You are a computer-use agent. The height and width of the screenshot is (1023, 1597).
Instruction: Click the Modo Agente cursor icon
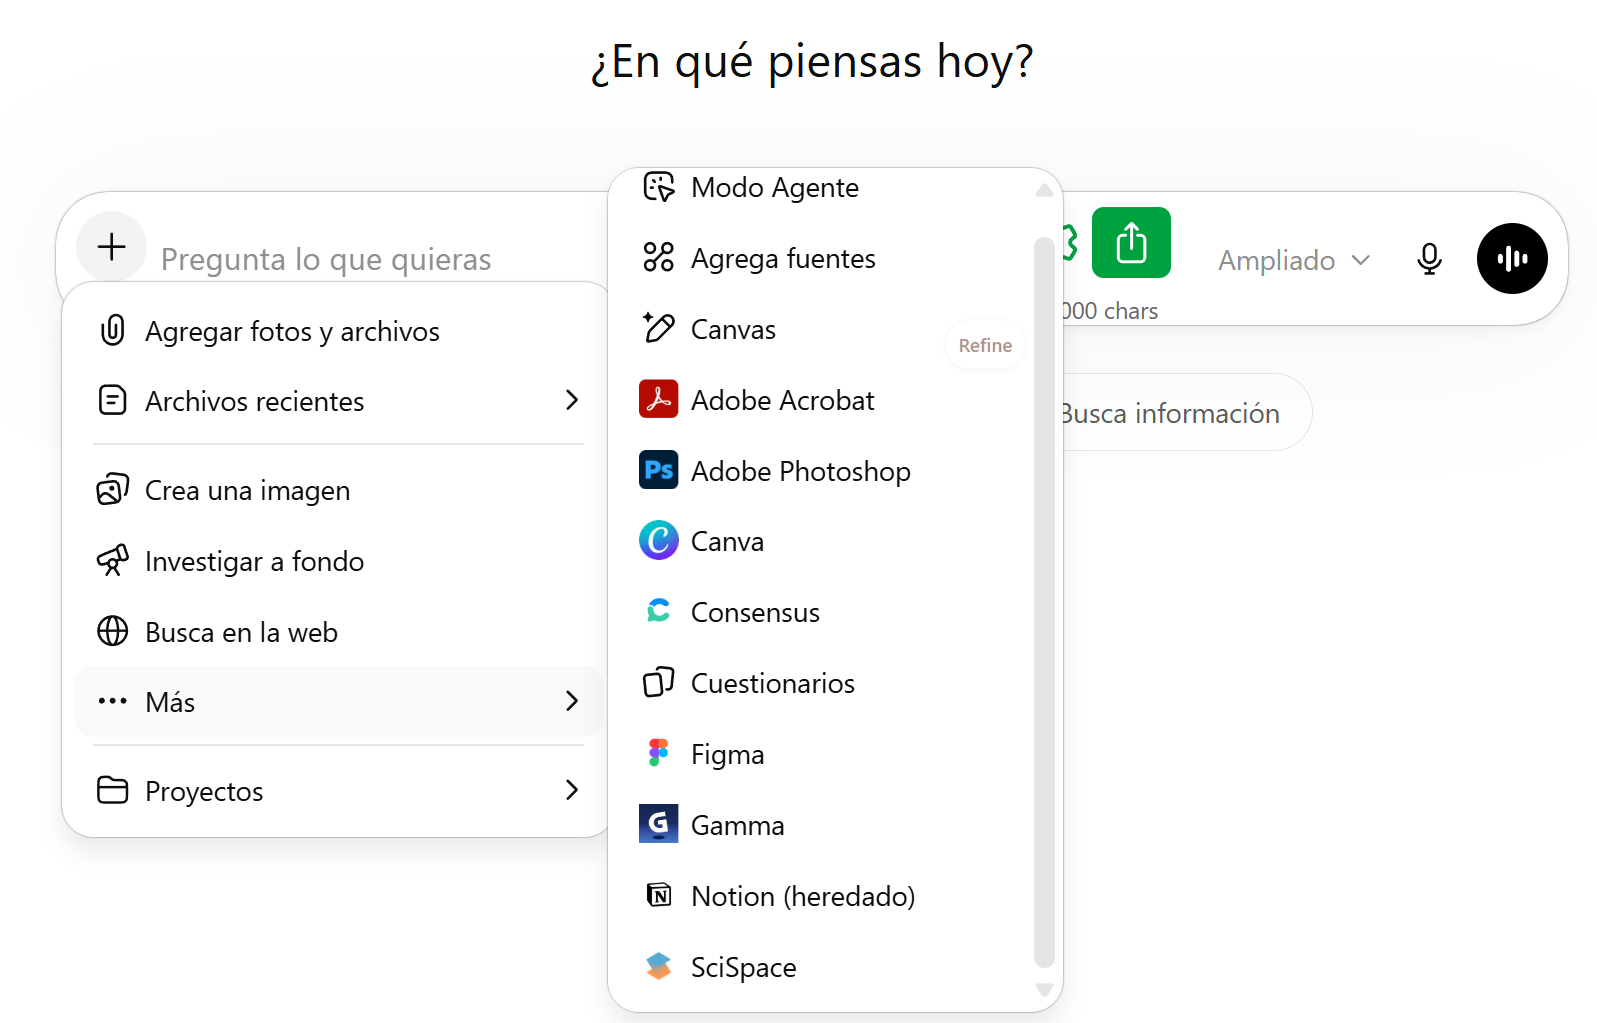(x=659, y=187)
